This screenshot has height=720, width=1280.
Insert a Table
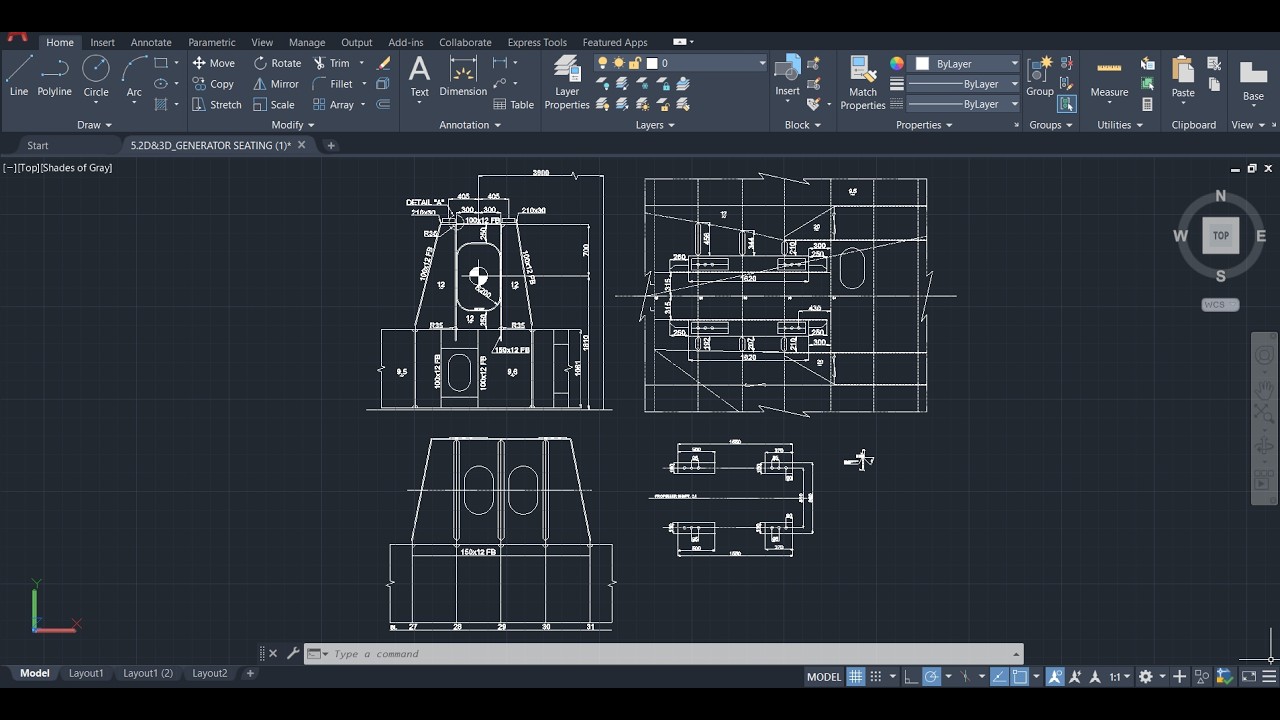pos(514,105)
